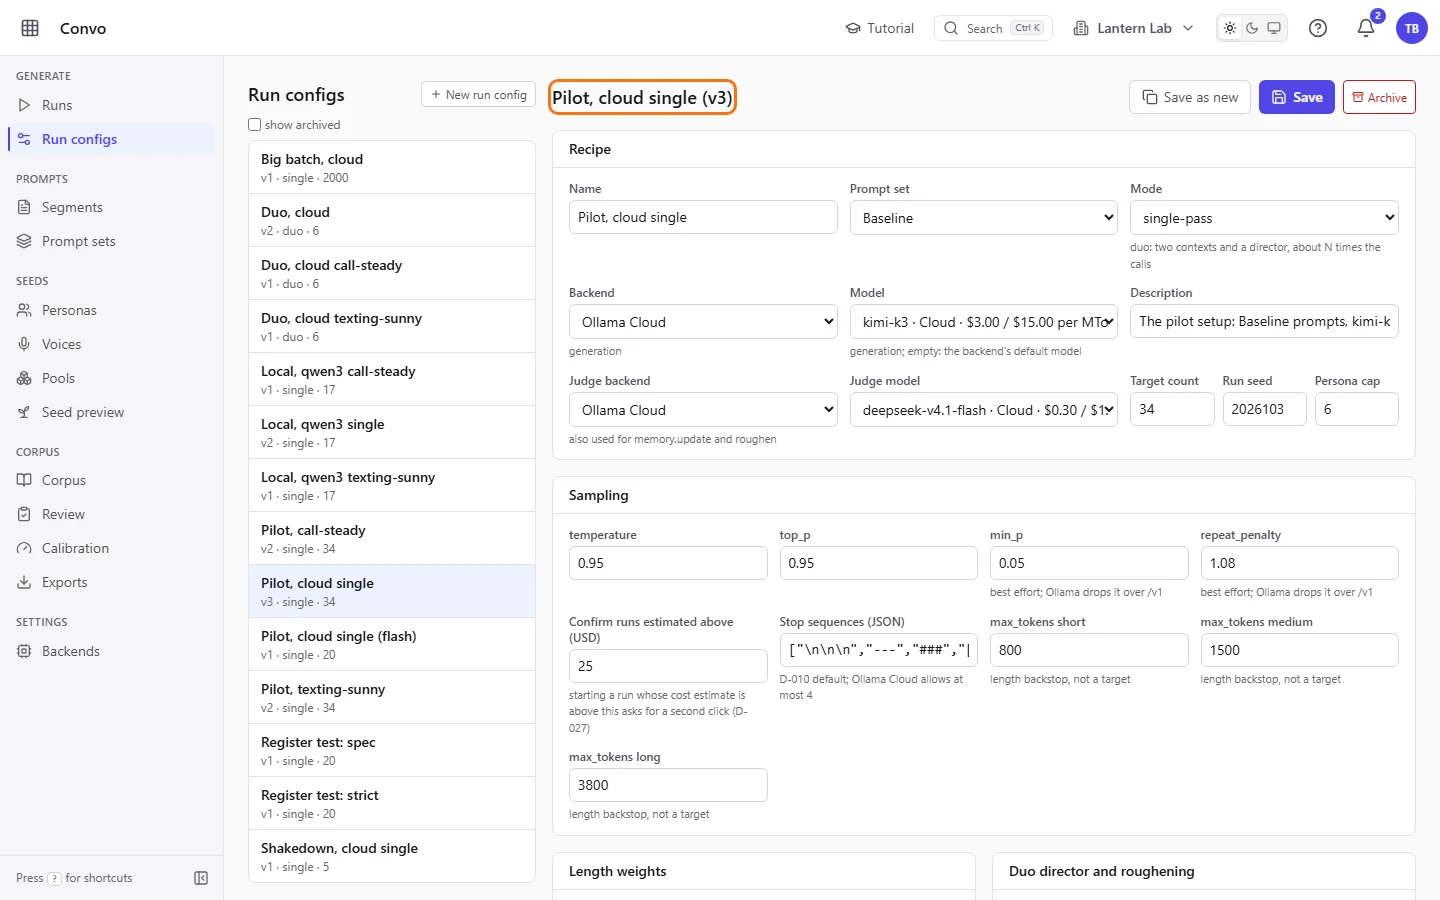Click the temperature input field
The image size is (1440, 900).
668,563
